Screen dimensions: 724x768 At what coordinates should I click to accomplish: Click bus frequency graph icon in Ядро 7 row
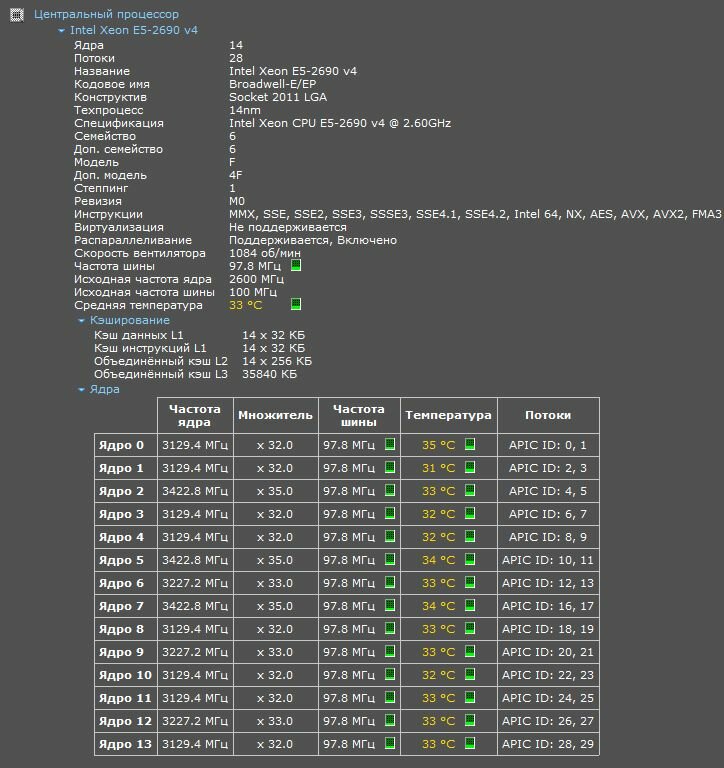(390, 605)
